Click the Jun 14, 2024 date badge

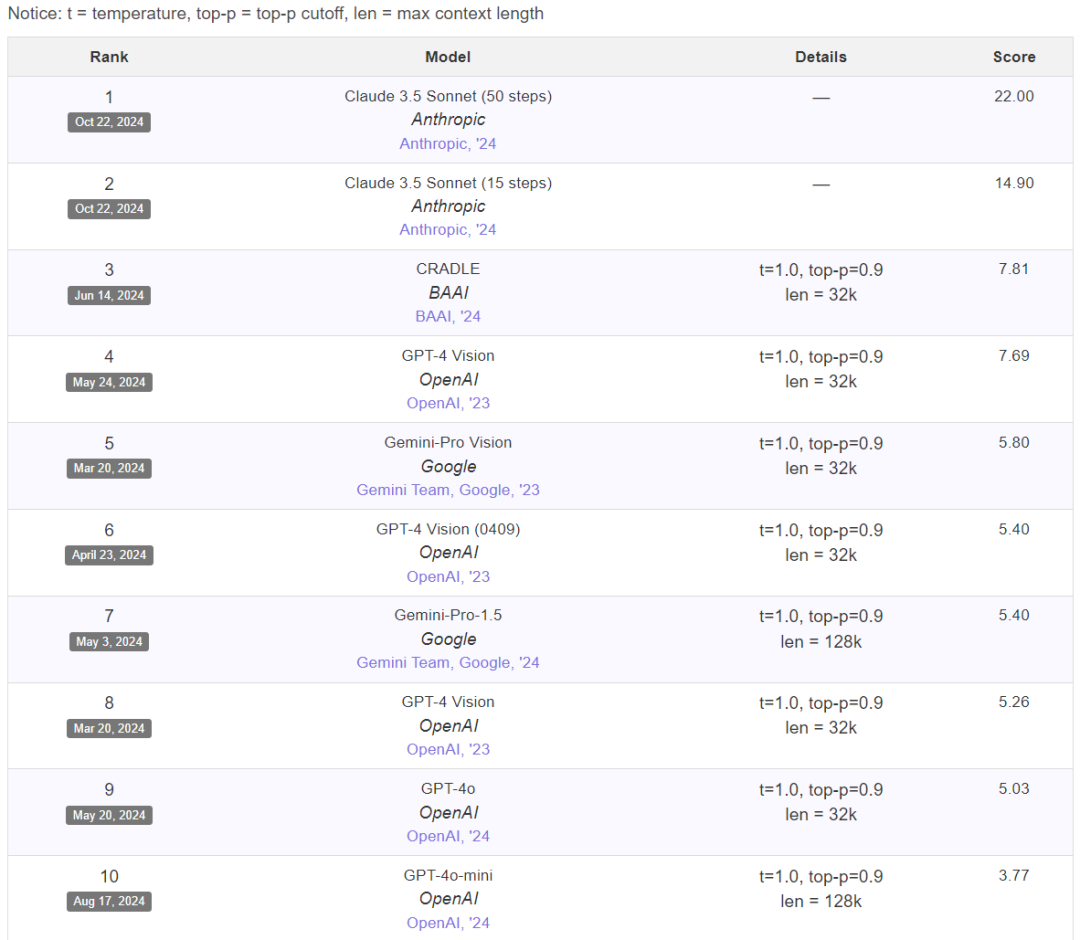(109, 295)
